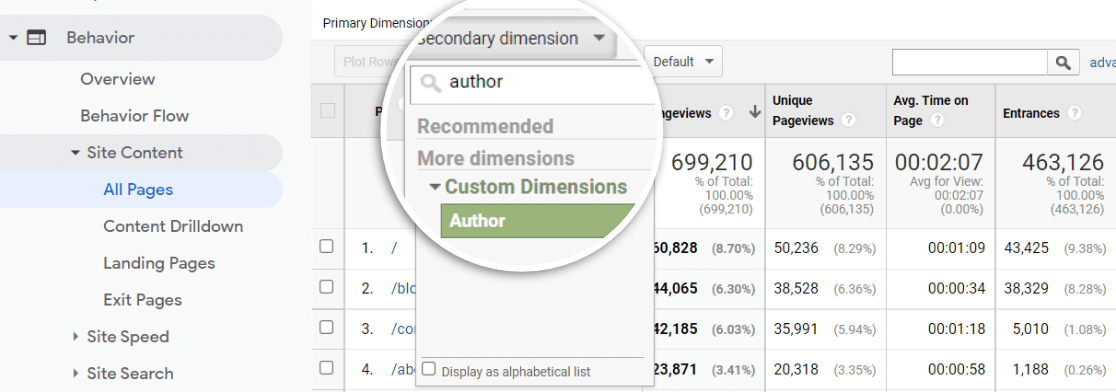Open Content Drilldown report
The image size is (1116, 392).
[x=173, y=227]
